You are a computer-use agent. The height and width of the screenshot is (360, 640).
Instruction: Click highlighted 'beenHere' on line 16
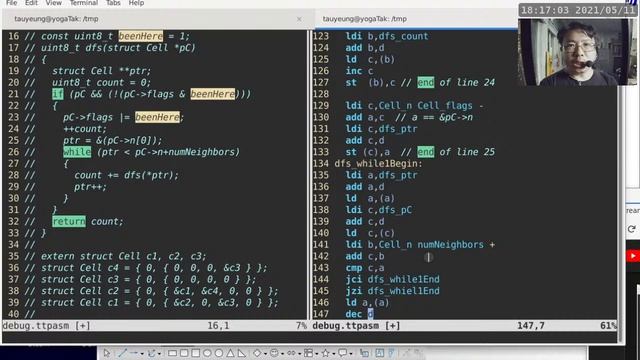pos(141,36)
